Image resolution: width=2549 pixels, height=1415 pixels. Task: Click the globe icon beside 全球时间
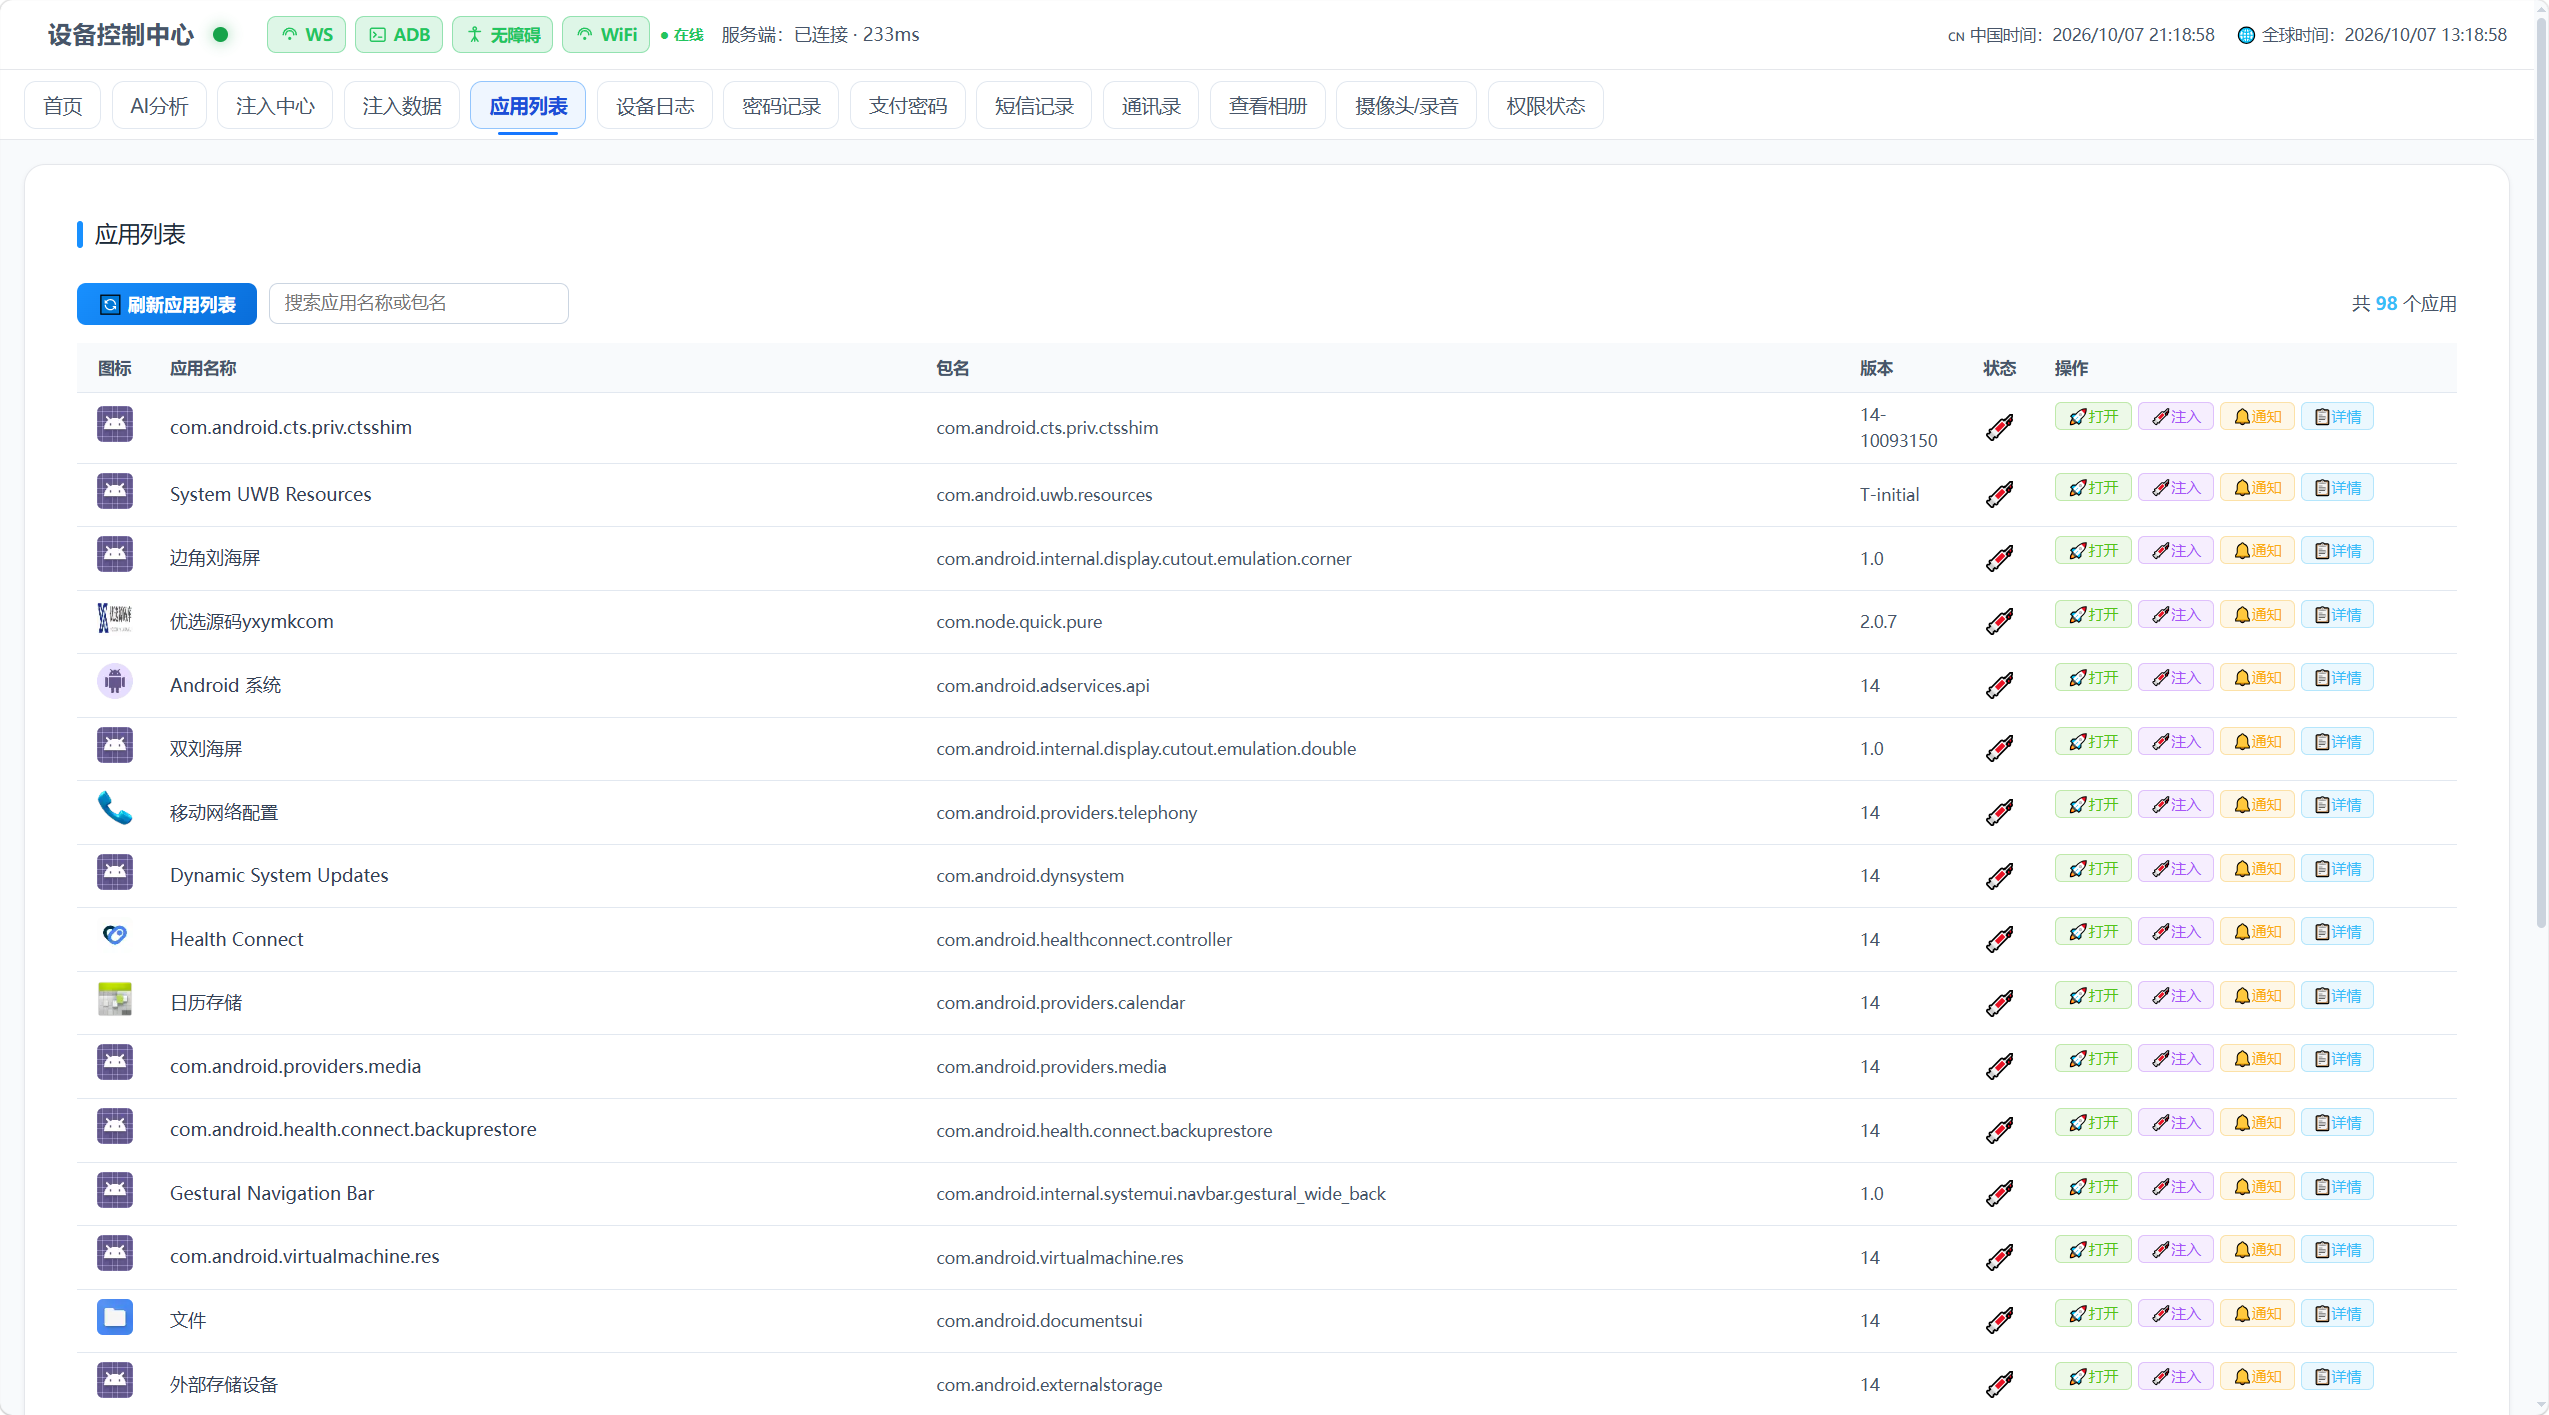click(2246, 35)
